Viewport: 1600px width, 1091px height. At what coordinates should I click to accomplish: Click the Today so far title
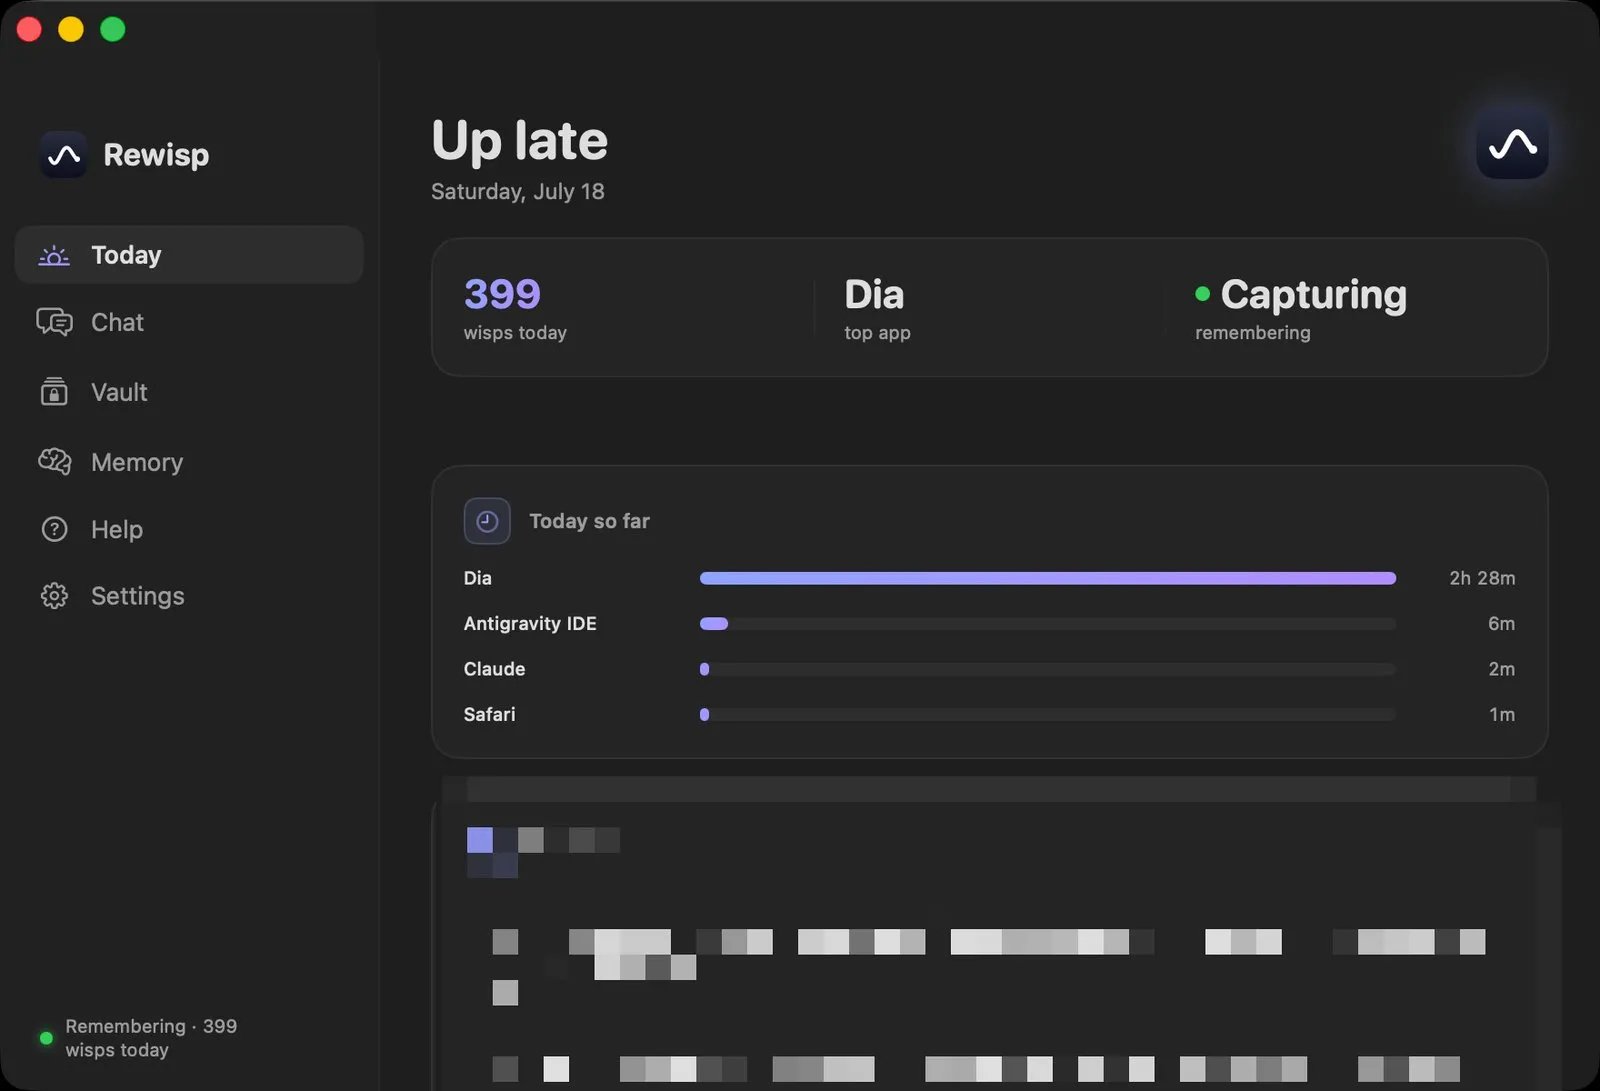[589, 521]
